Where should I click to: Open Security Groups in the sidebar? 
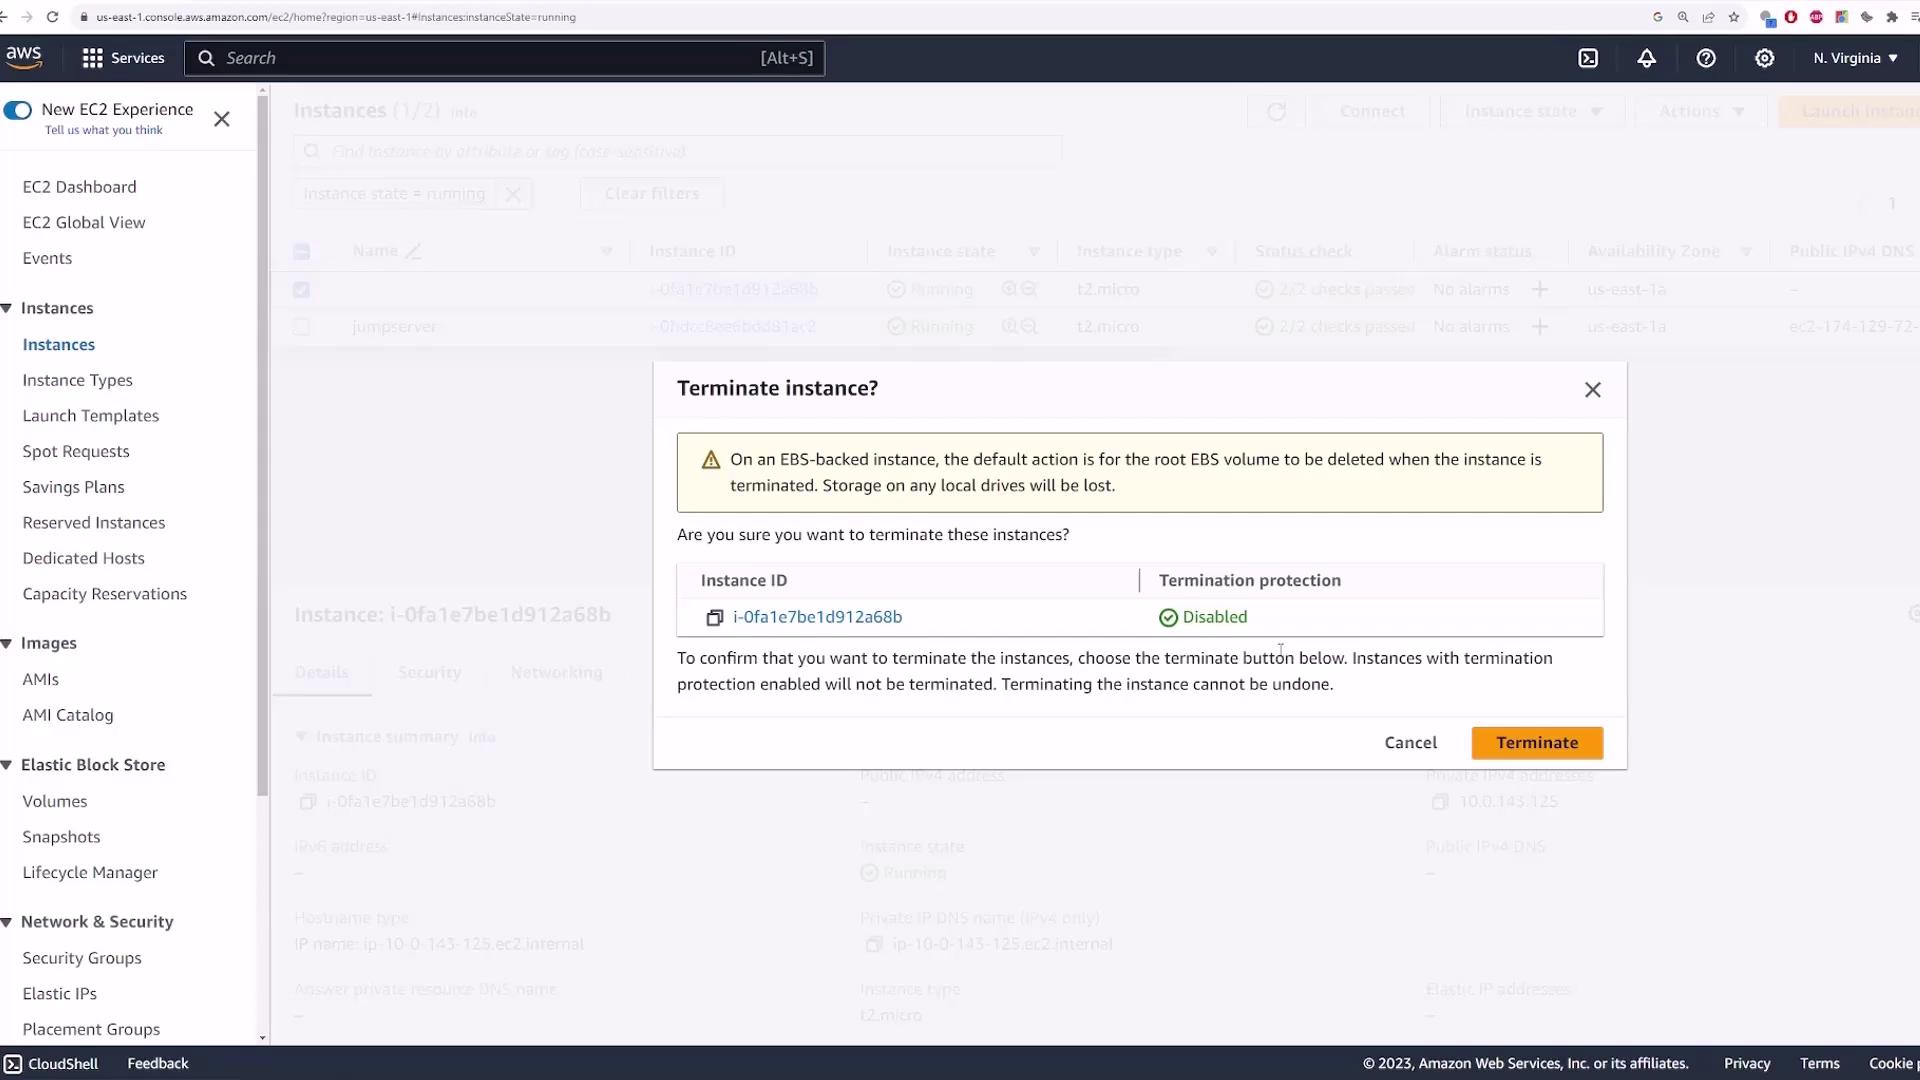82,958
